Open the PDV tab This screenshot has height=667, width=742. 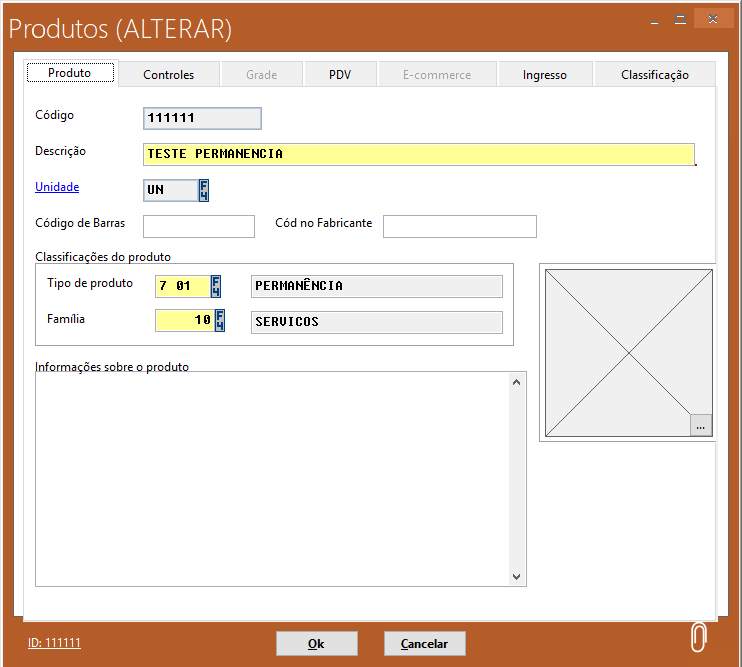pyautogui.click(x=340, y=75)
